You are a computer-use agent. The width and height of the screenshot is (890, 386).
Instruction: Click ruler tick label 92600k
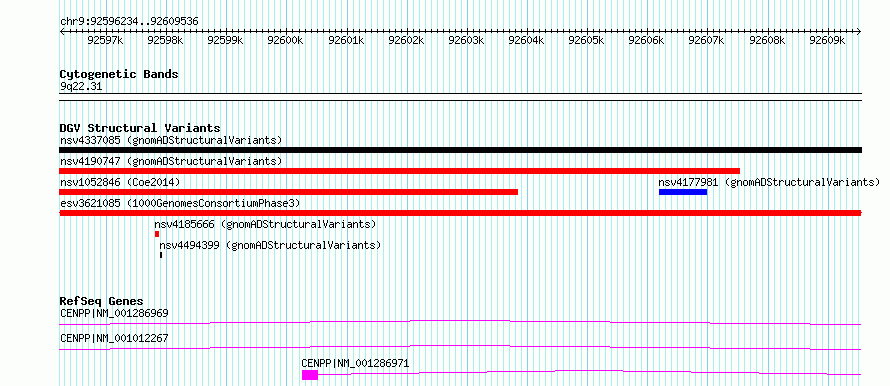tap(286, 40)
